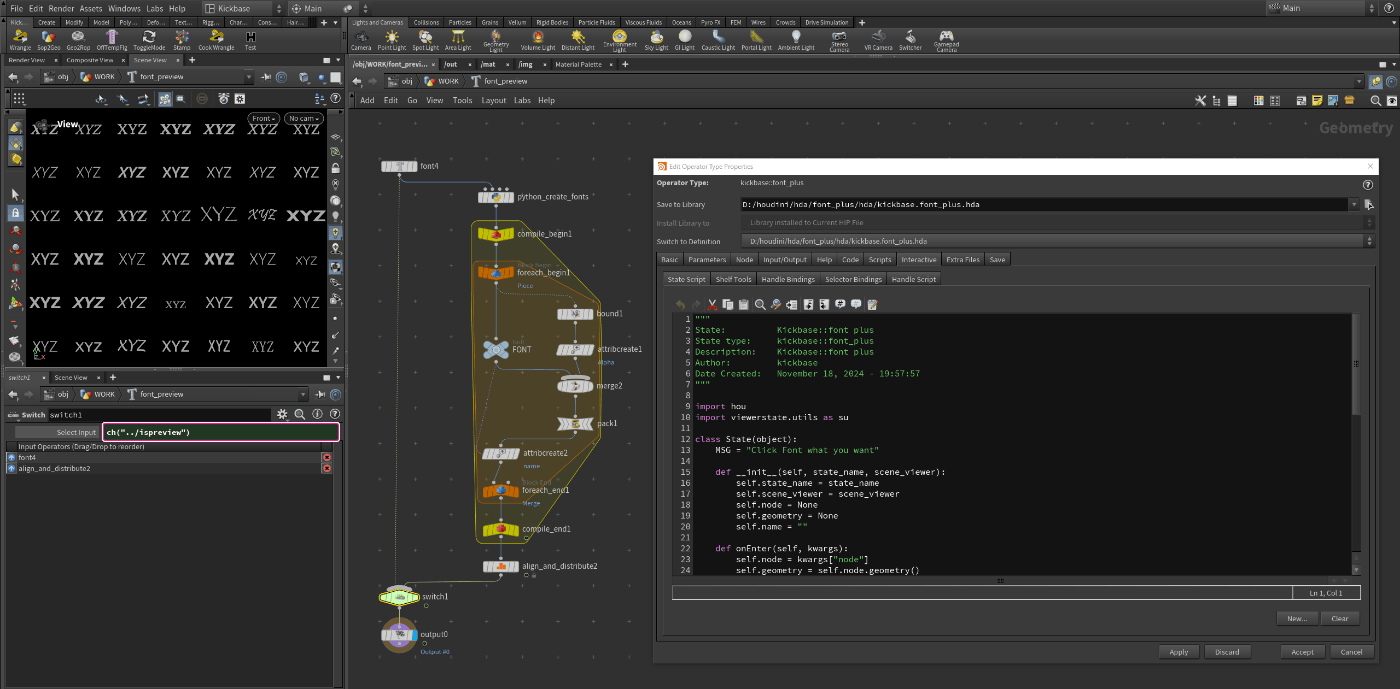Remove align_and_distribute2 input from switch
Image resolution: width=1400 pixels, height=689 pixels.
326,468
